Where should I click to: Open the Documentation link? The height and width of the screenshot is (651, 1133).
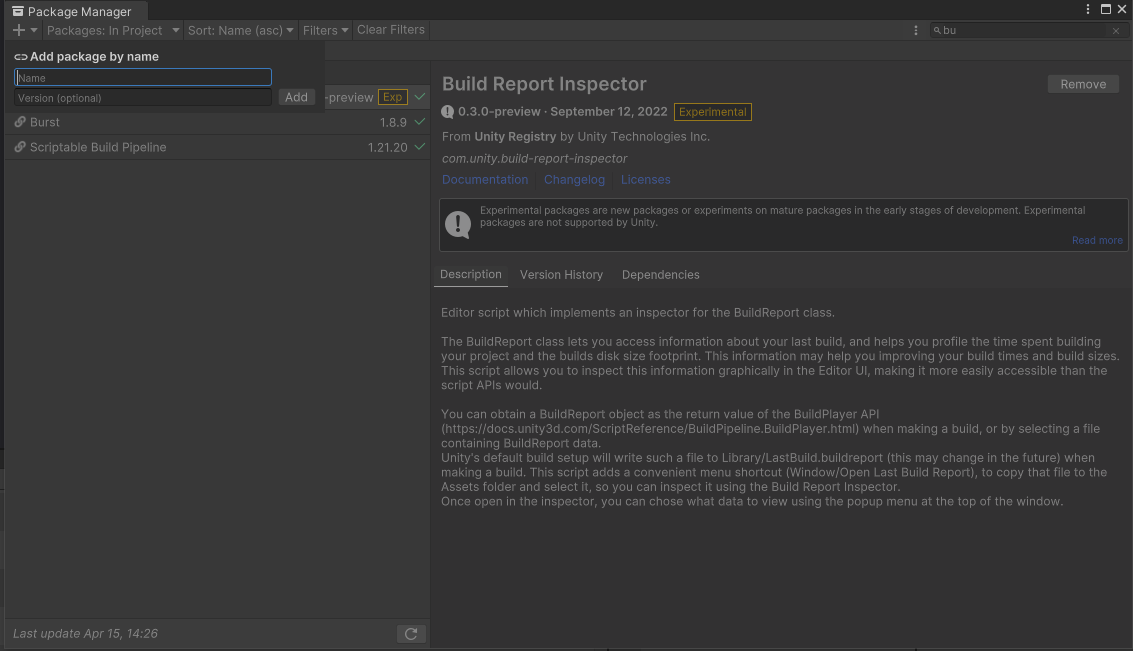(485, 179)
